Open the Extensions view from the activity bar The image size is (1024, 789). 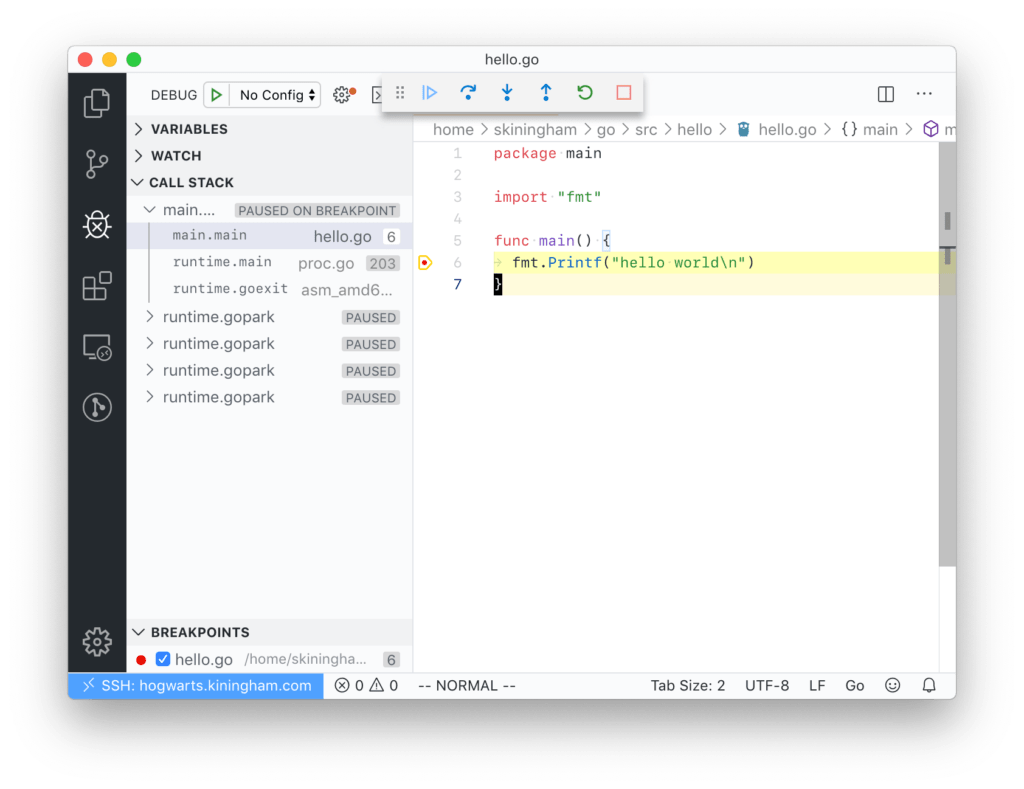point(96,286)
